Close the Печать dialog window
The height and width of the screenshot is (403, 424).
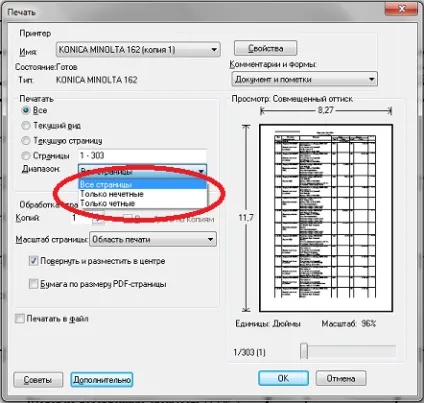(x=401, y=9)
